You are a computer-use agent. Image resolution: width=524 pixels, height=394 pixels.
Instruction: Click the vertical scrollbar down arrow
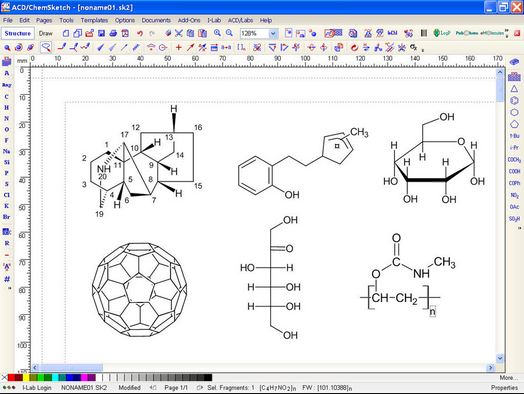[x=500, y=358]
